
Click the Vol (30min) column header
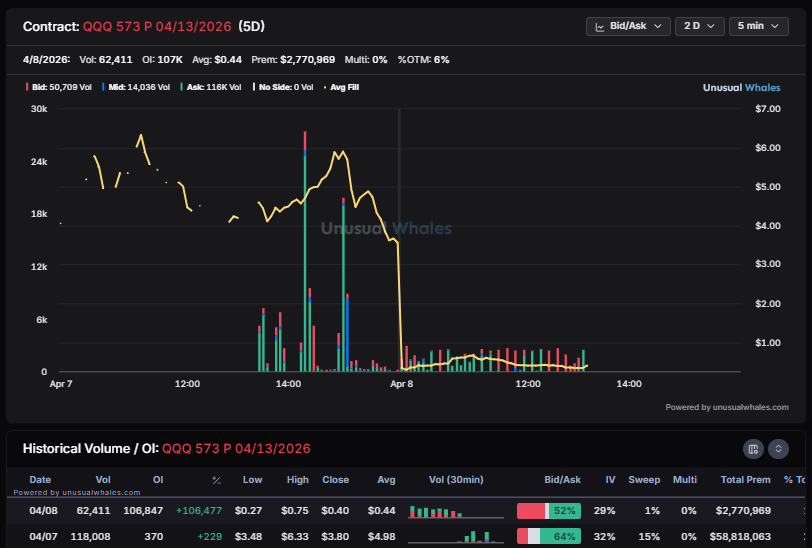(456, 480)
